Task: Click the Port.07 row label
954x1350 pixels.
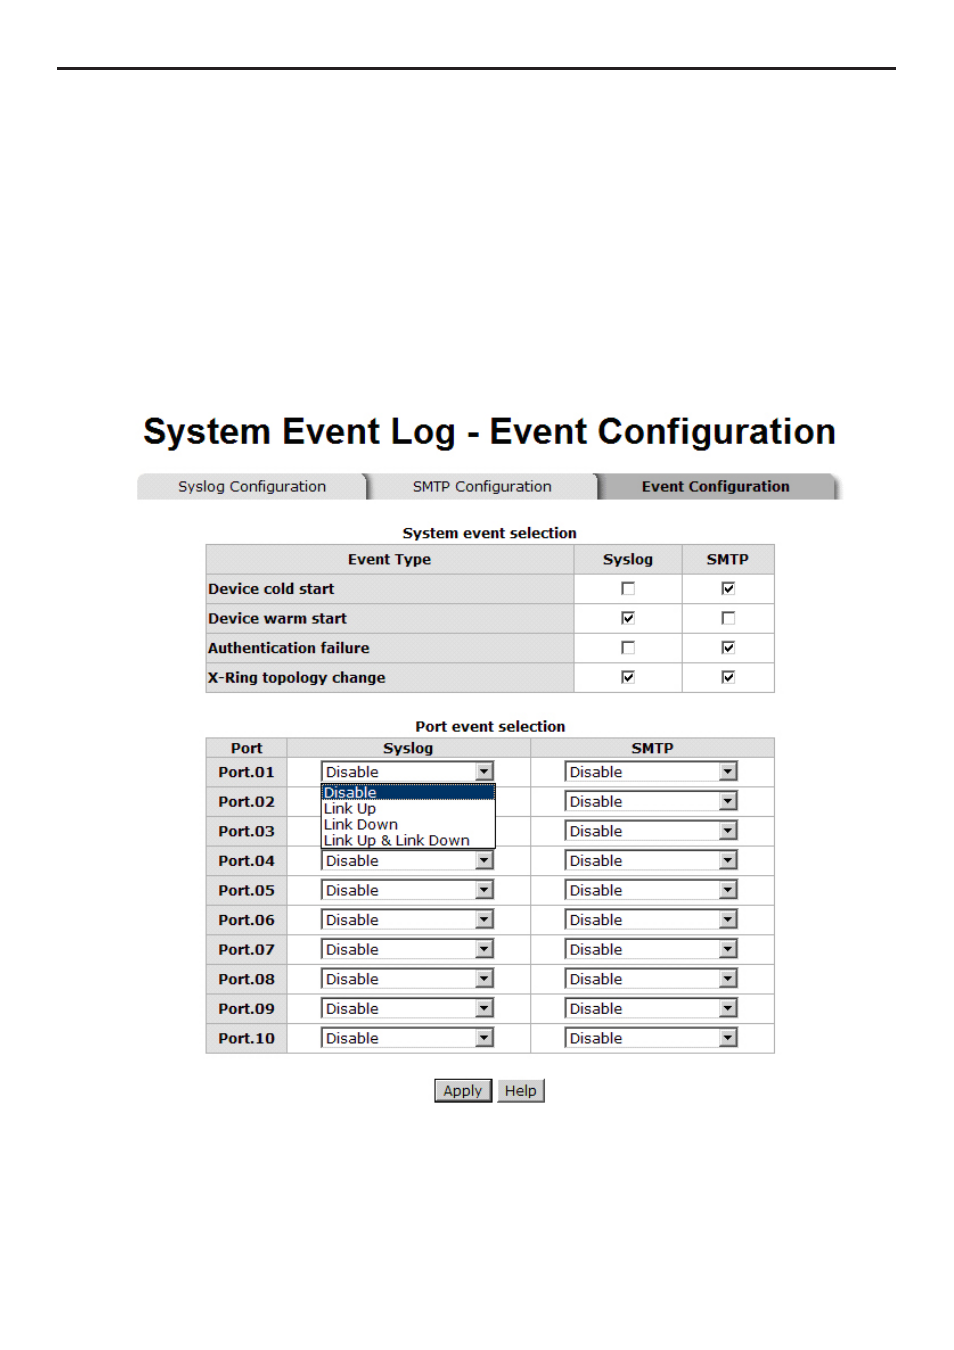Action: 246,949
